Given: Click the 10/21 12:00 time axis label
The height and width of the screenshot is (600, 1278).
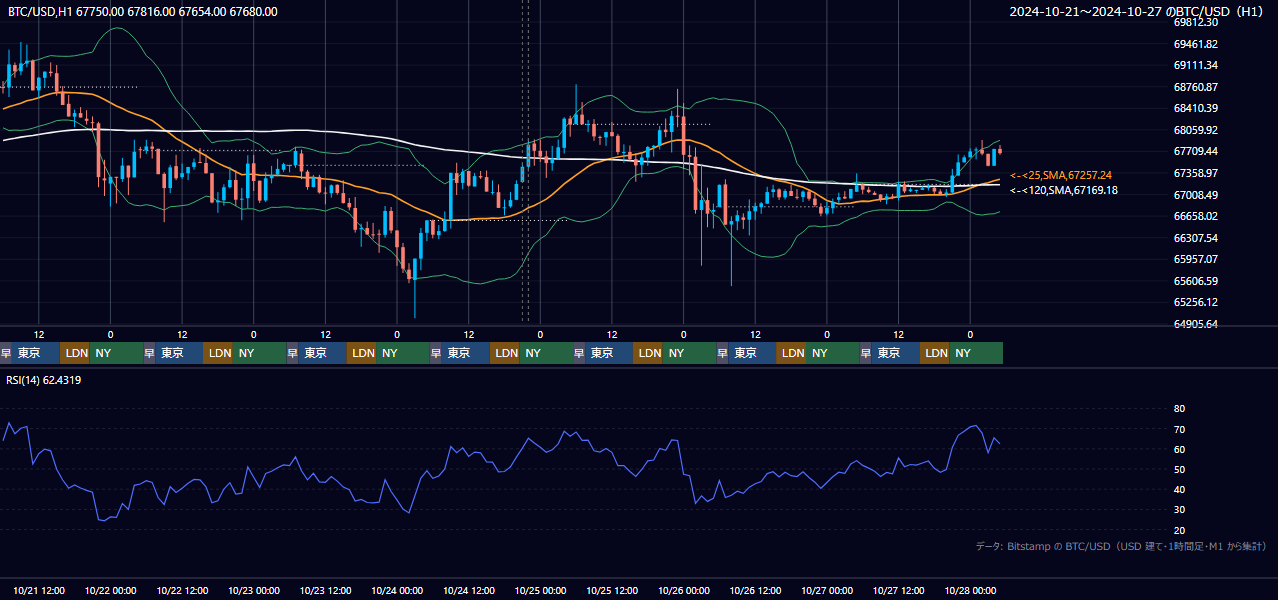Looking at the screenshot, I should [x=39, y=590].
